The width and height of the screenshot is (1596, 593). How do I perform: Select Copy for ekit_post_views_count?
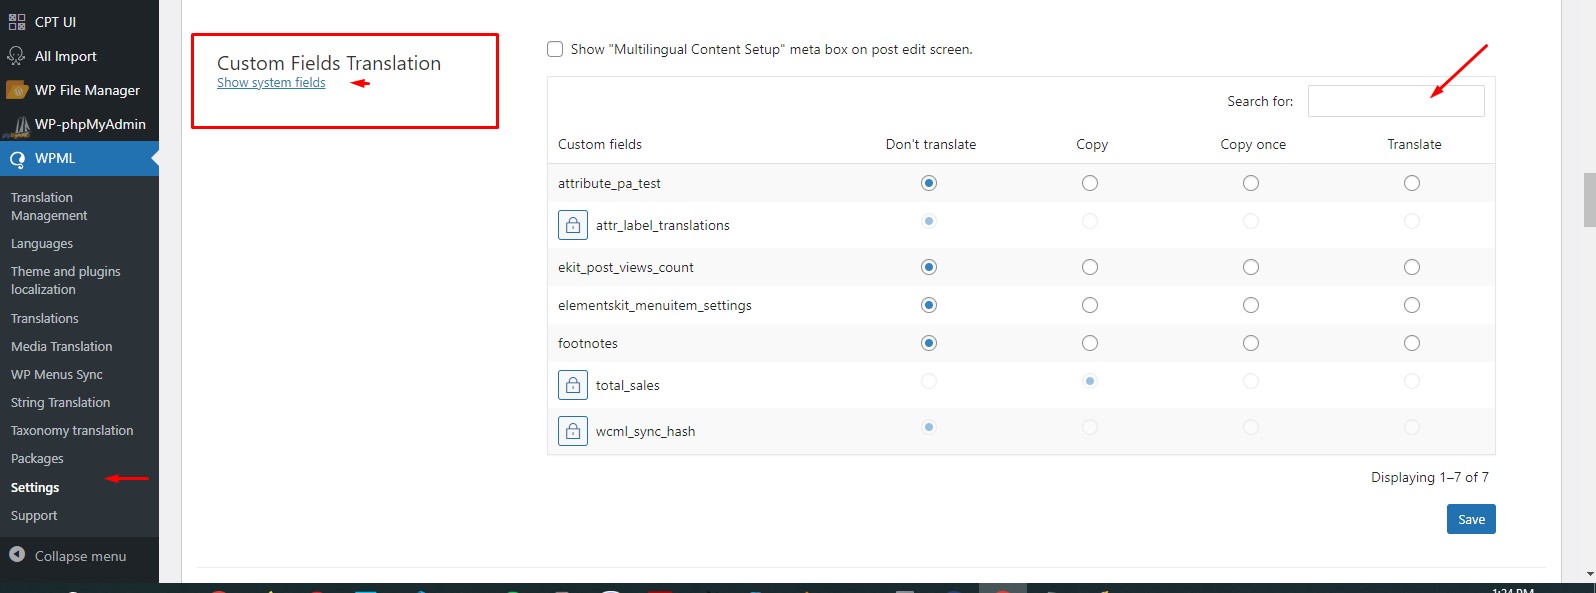pyautogui.click(x=1090, y=267)
